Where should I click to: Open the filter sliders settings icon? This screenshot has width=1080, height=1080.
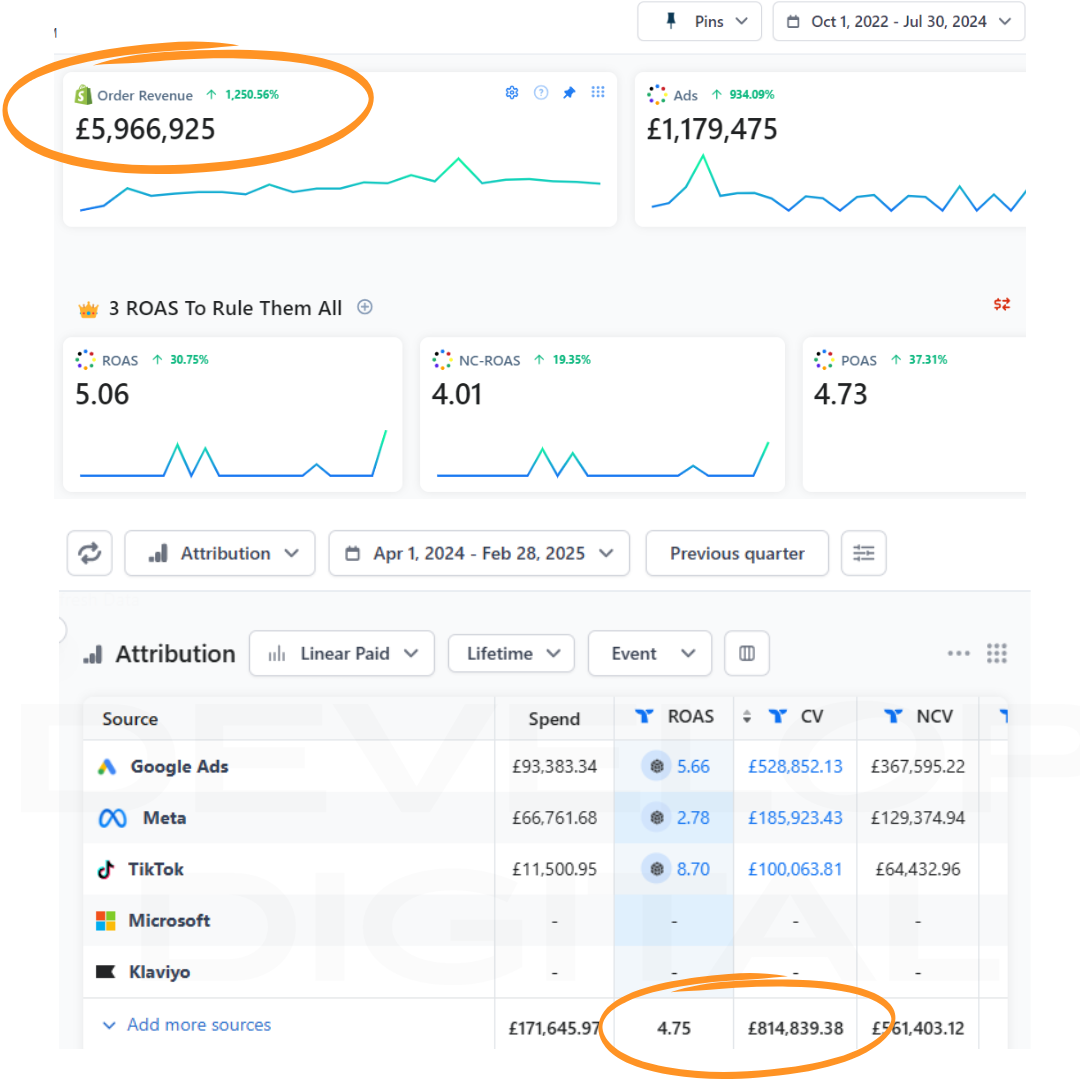[863, 553]
